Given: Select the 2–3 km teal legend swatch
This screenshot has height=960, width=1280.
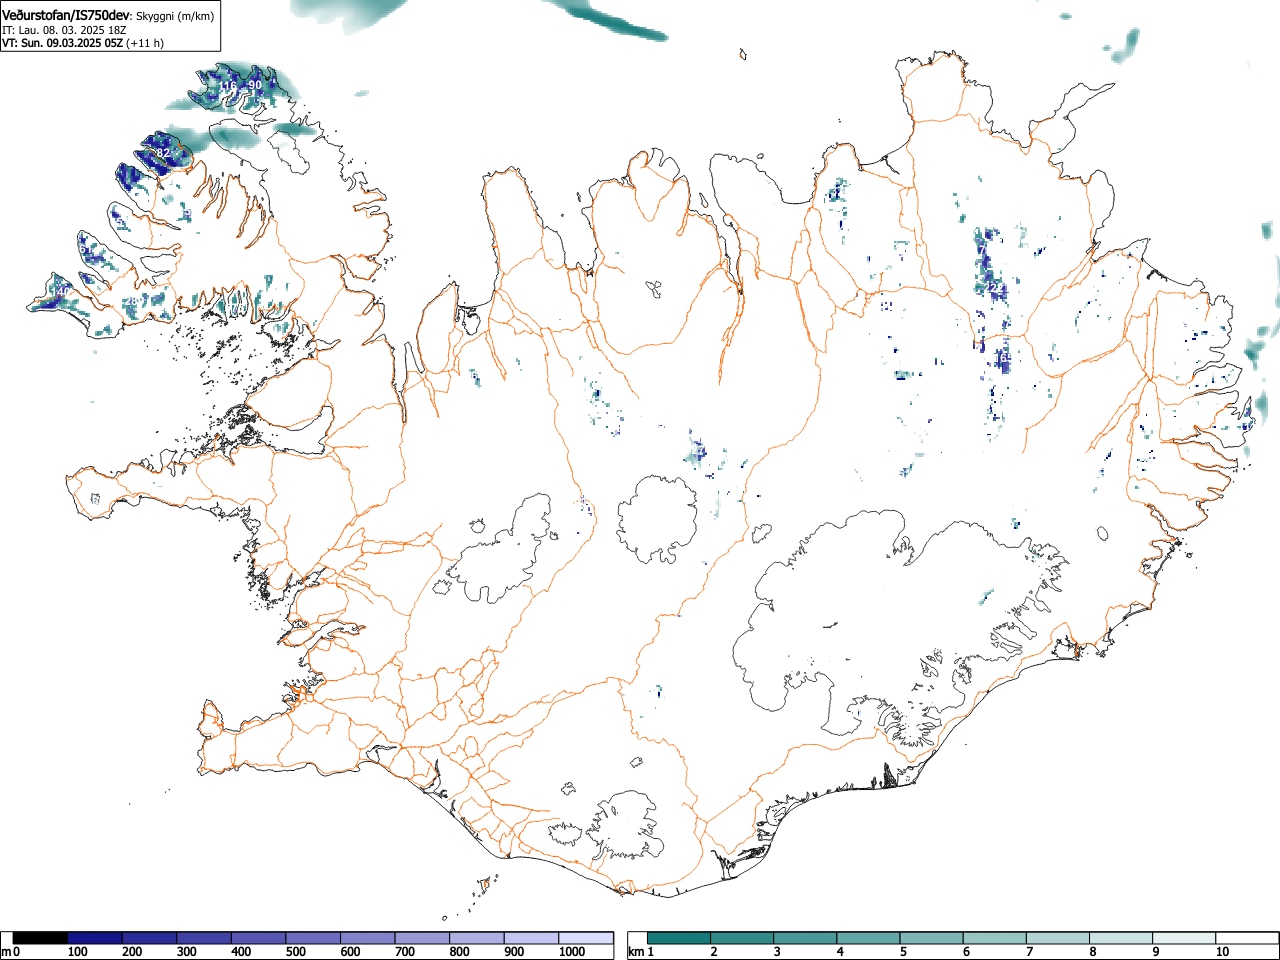Looking at the screenshot, I should [x=742, y=938].
